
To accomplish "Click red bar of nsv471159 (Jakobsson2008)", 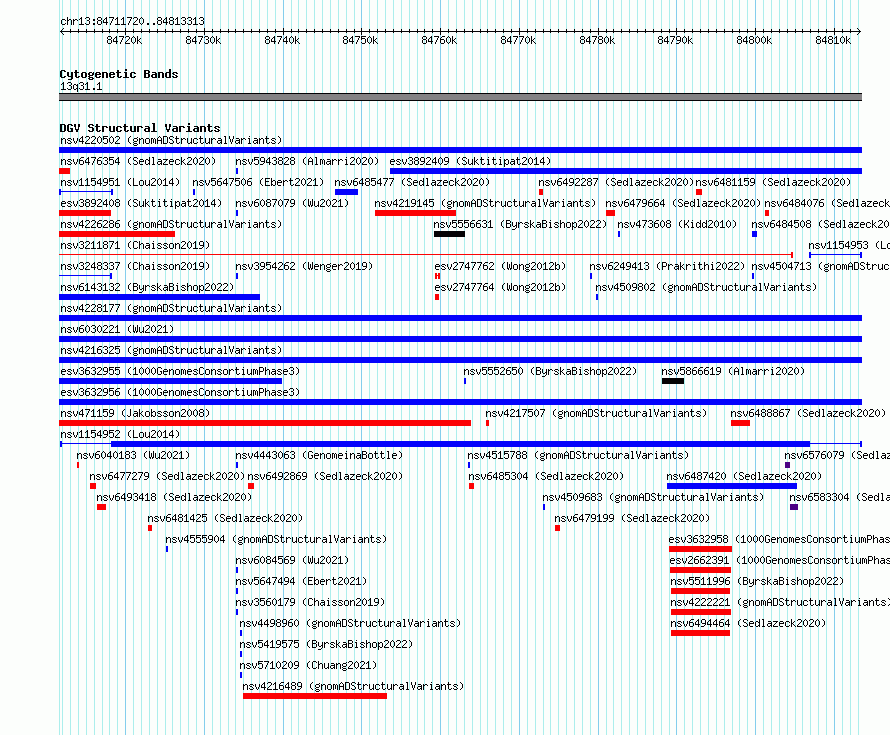I will pos(265,423).
